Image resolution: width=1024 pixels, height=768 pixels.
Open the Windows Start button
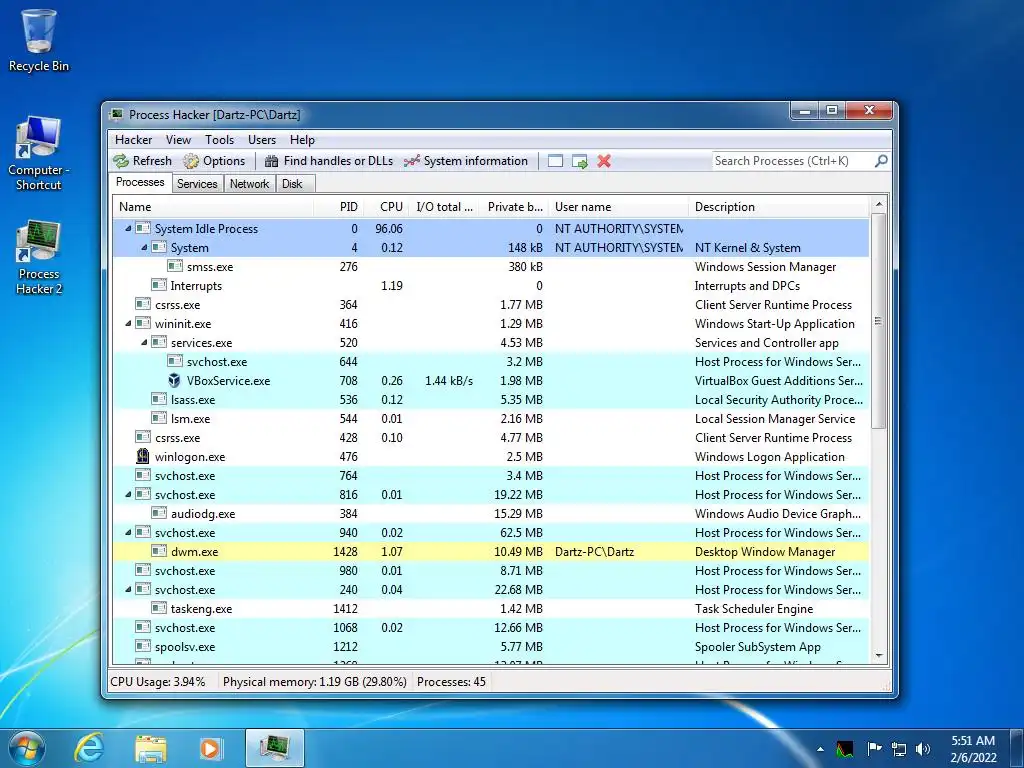point(26,748)
